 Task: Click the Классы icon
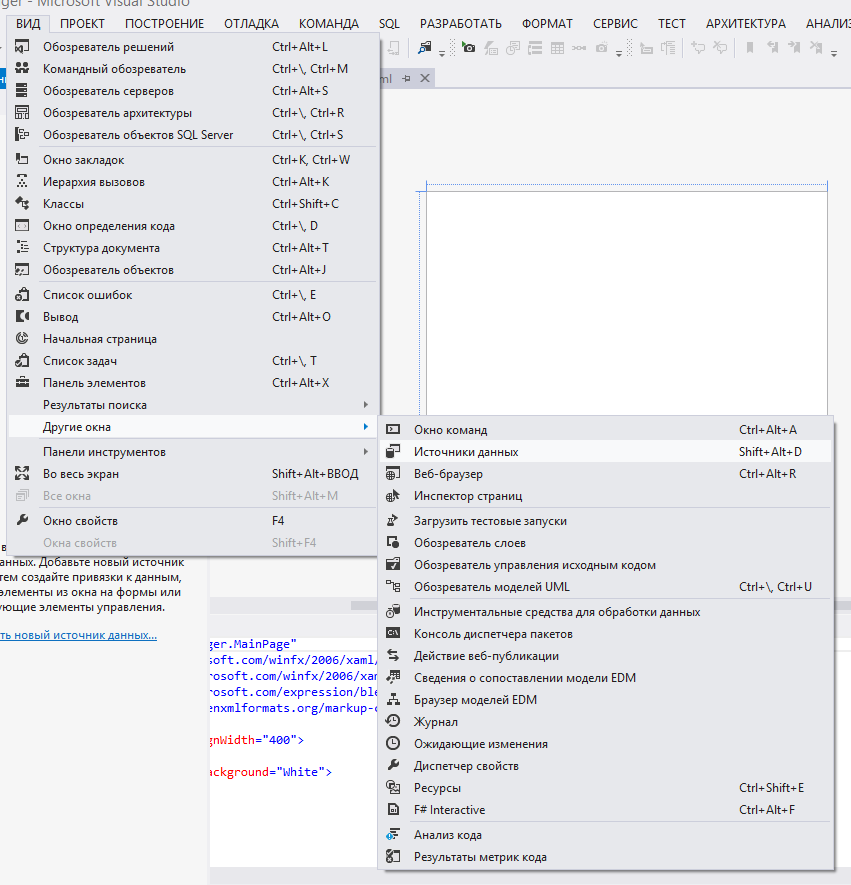(x=22, y=204)
